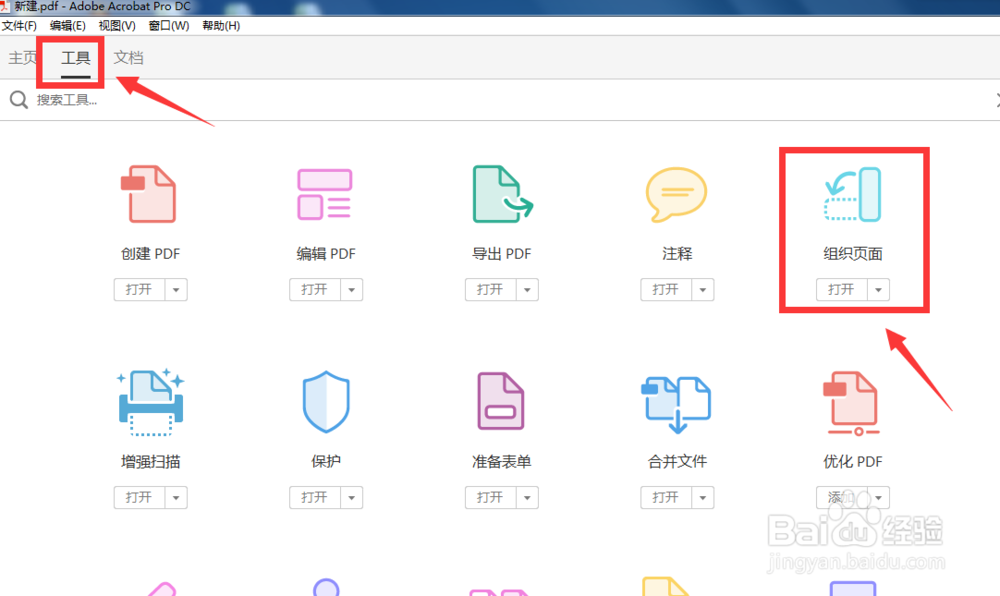This screenshot has height=596, width=1000.
Task: Click the 组织页面 label text
Action: click(x=853, y=254)
